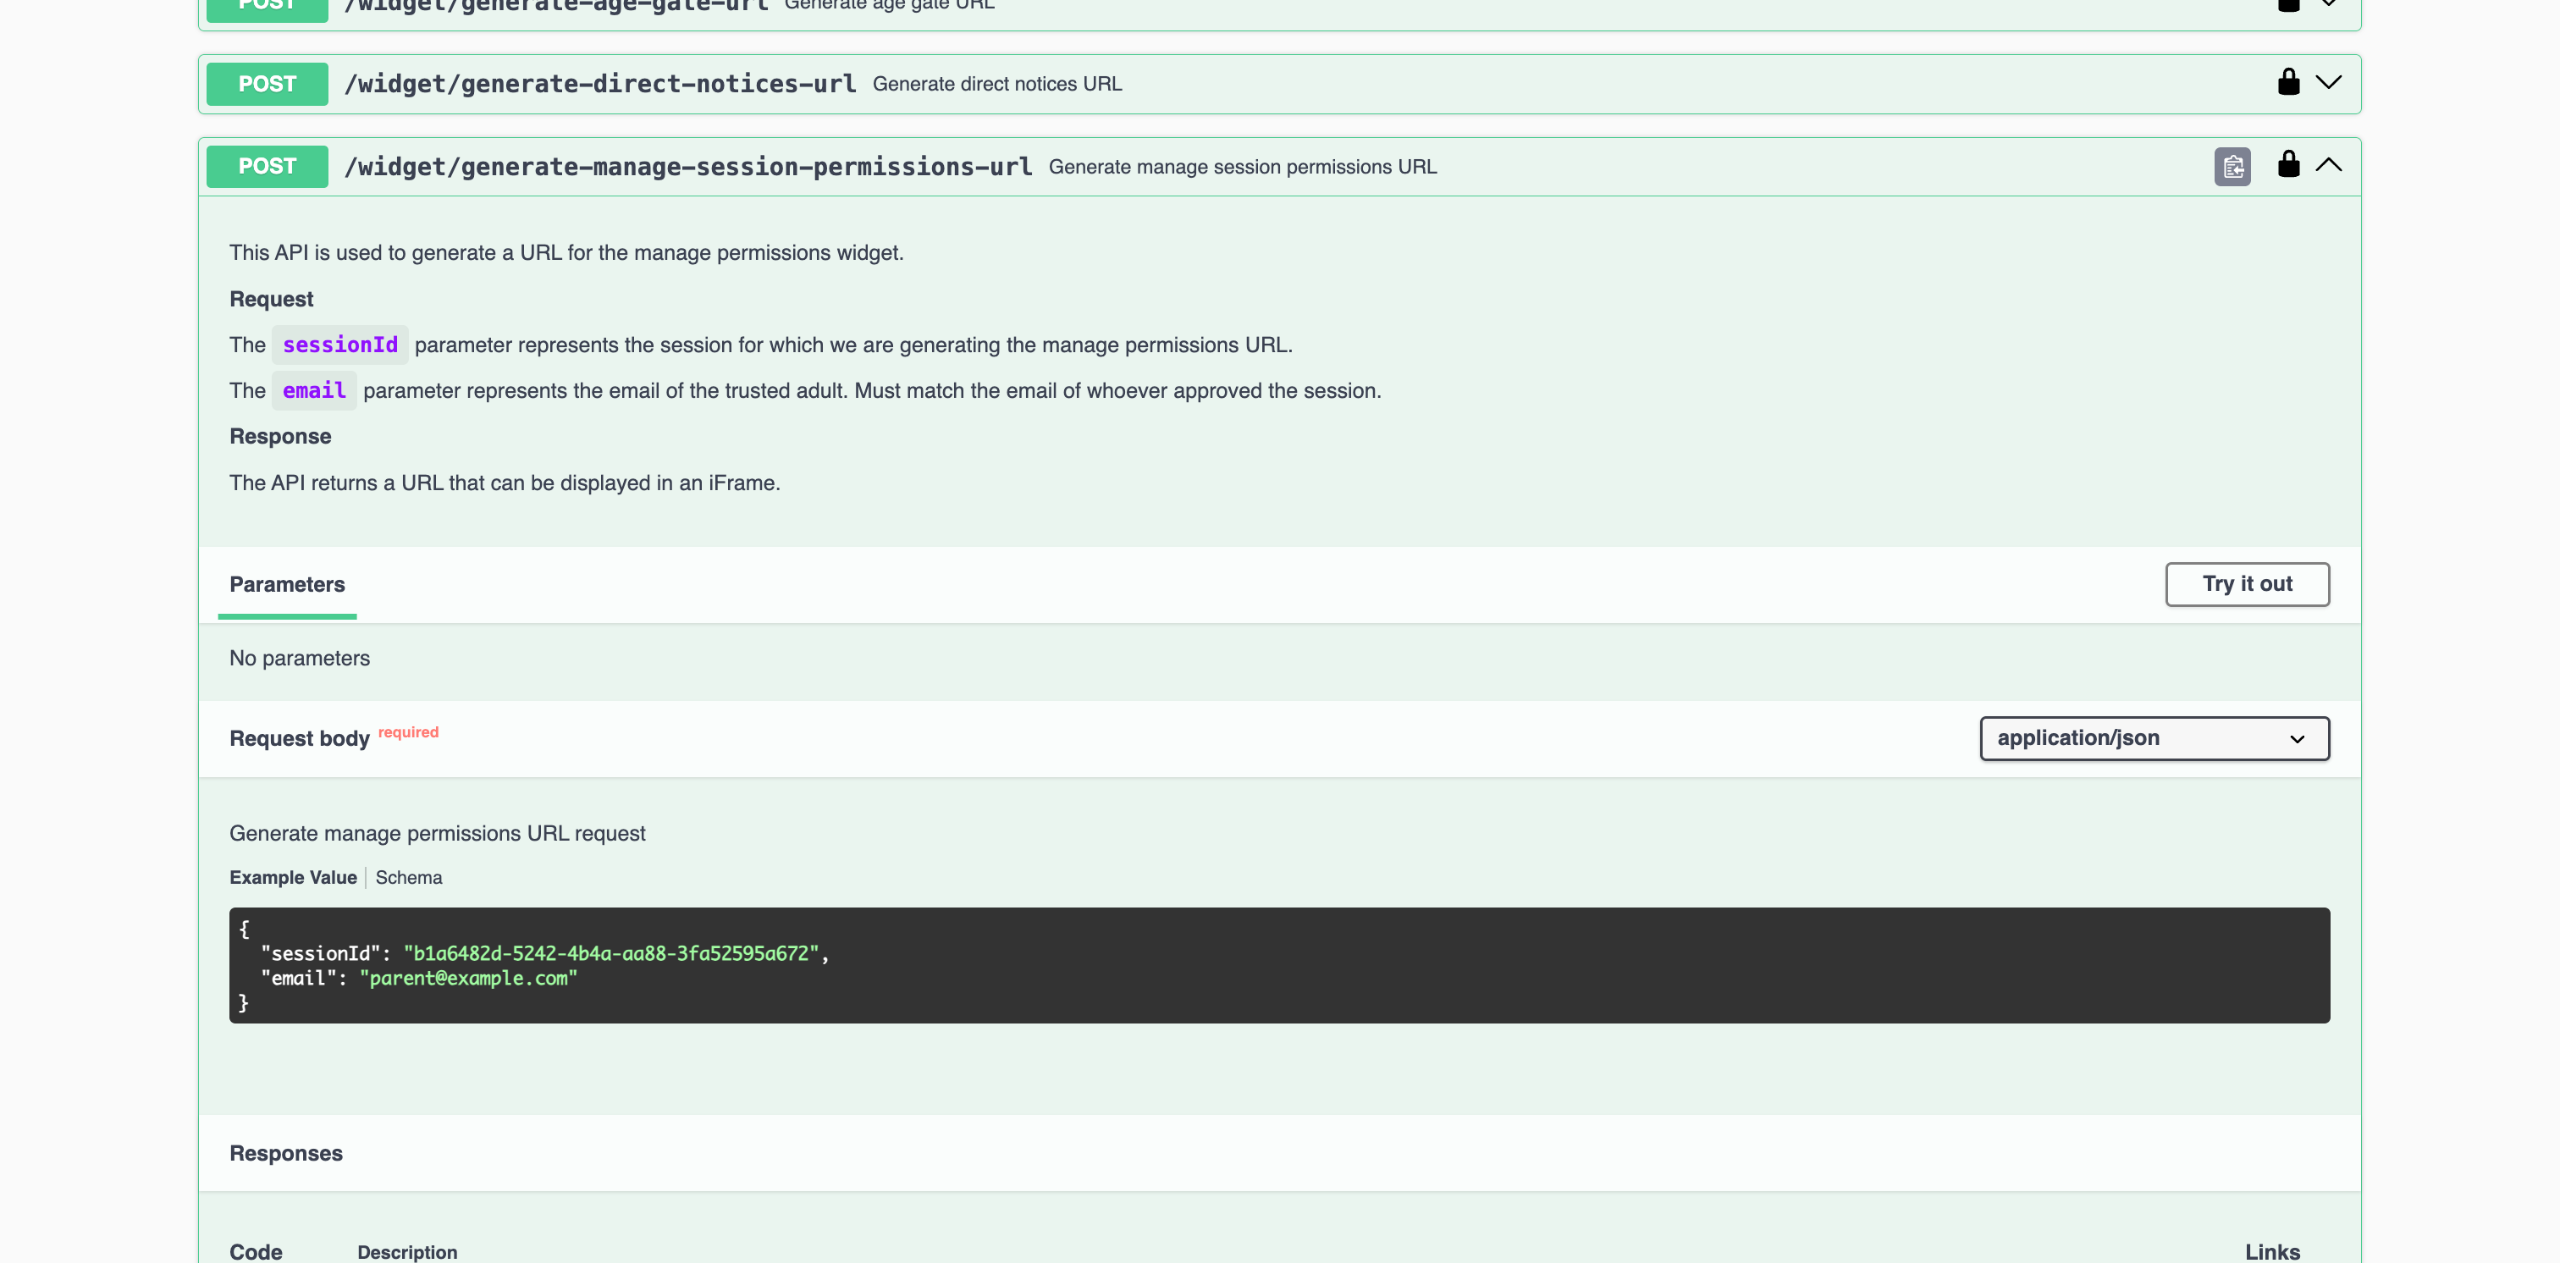Collapse the manage-session-permissions-url endpoint chevron

(x=2328, y=165)
